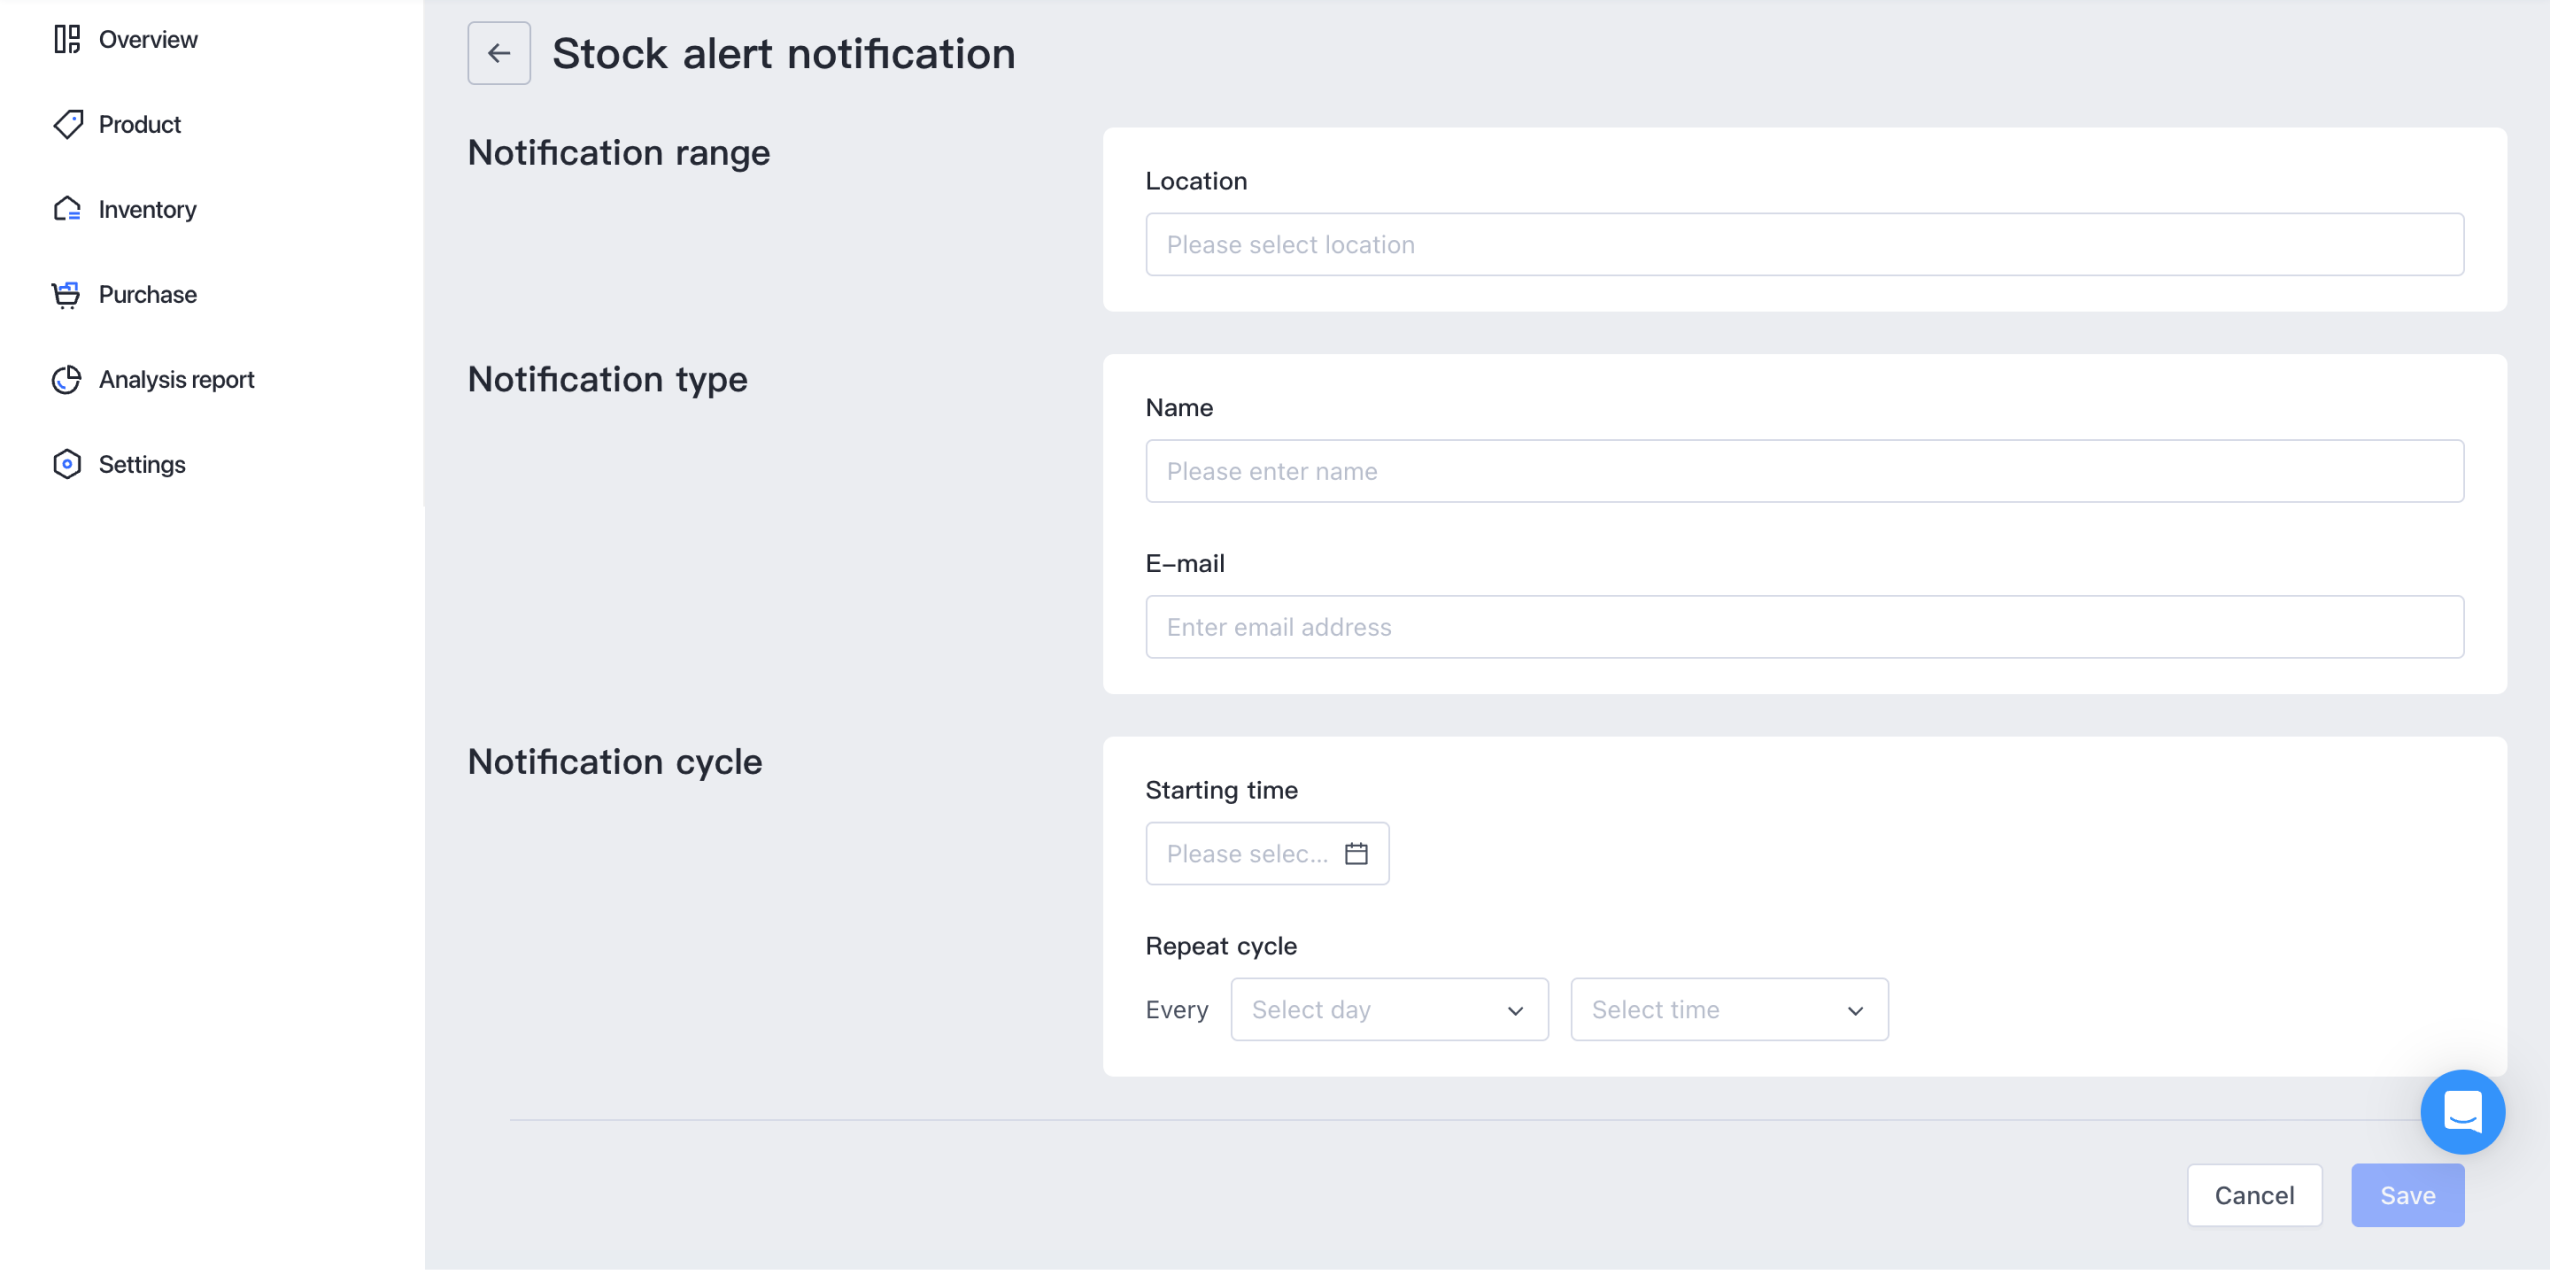
Task: Open Analysis report in the sidebar menu
Action: [x=176, y=379]
